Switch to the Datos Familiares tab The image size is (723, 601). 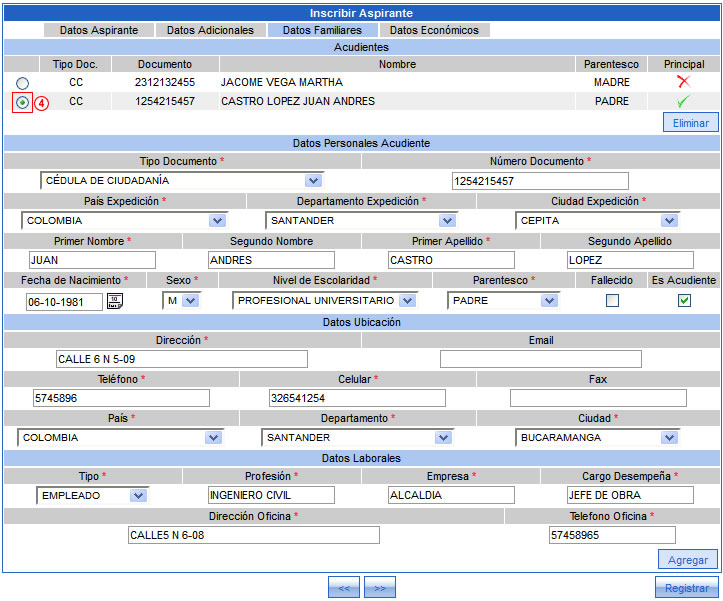pos(322,30)
